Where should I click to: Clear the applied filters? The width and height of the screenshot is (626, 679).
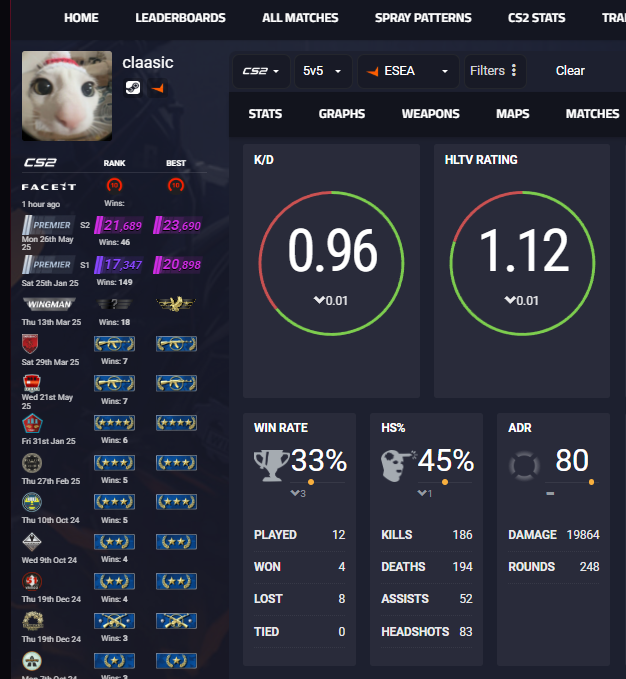coord(570,71)
